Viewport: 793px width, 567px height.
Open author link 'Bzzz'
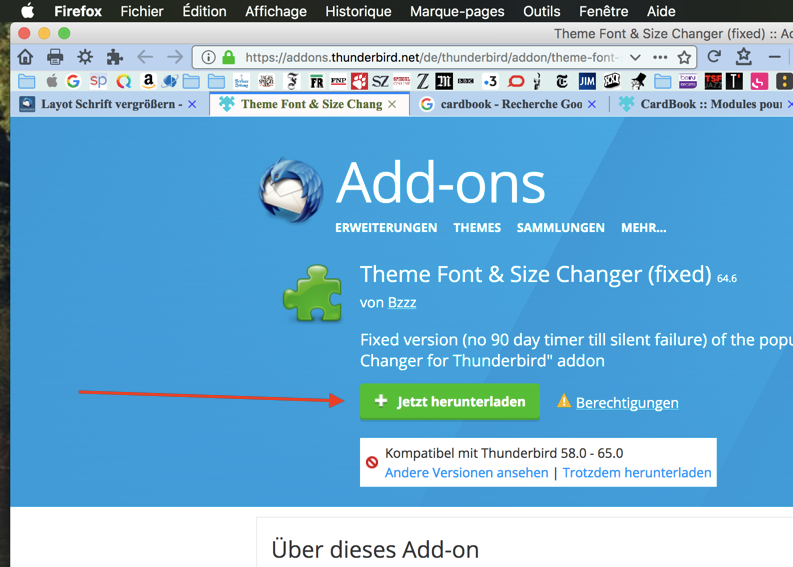[x=402, y=302]
